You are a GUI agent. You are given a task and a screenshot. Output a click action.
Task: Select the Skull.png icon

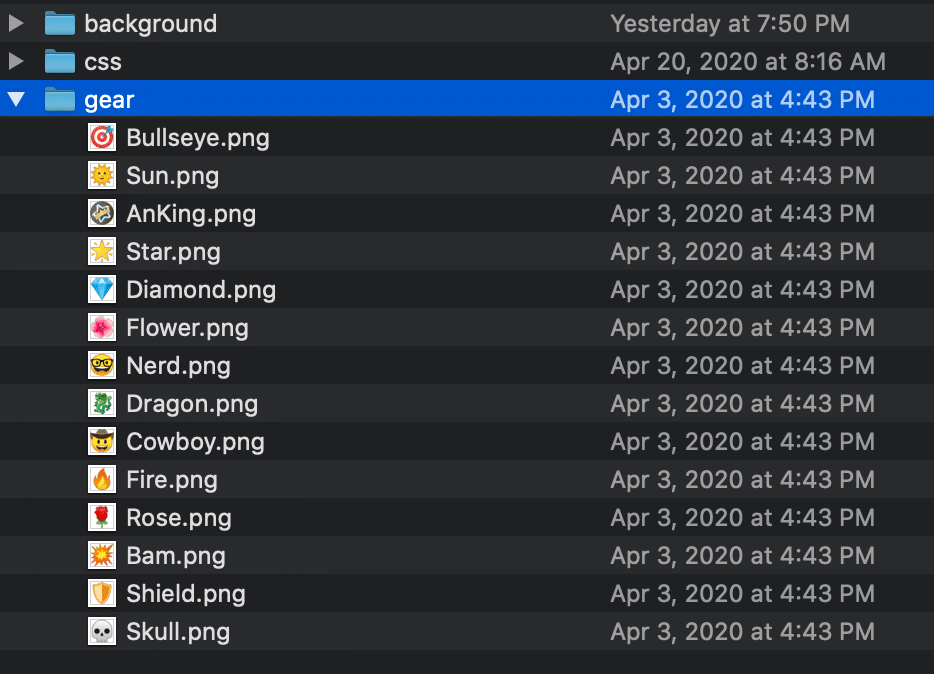[102, 632]
